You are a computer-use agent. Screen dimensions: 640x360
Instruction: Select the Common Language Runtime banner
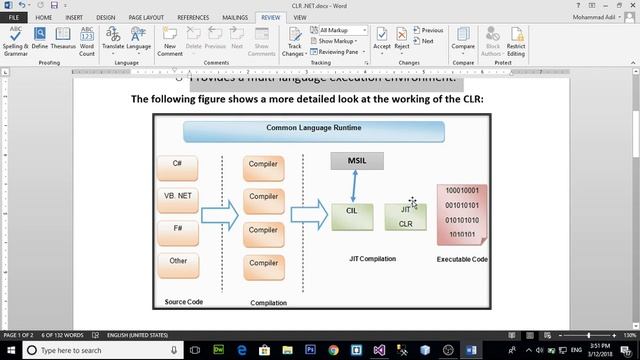(x=313, y=131)
